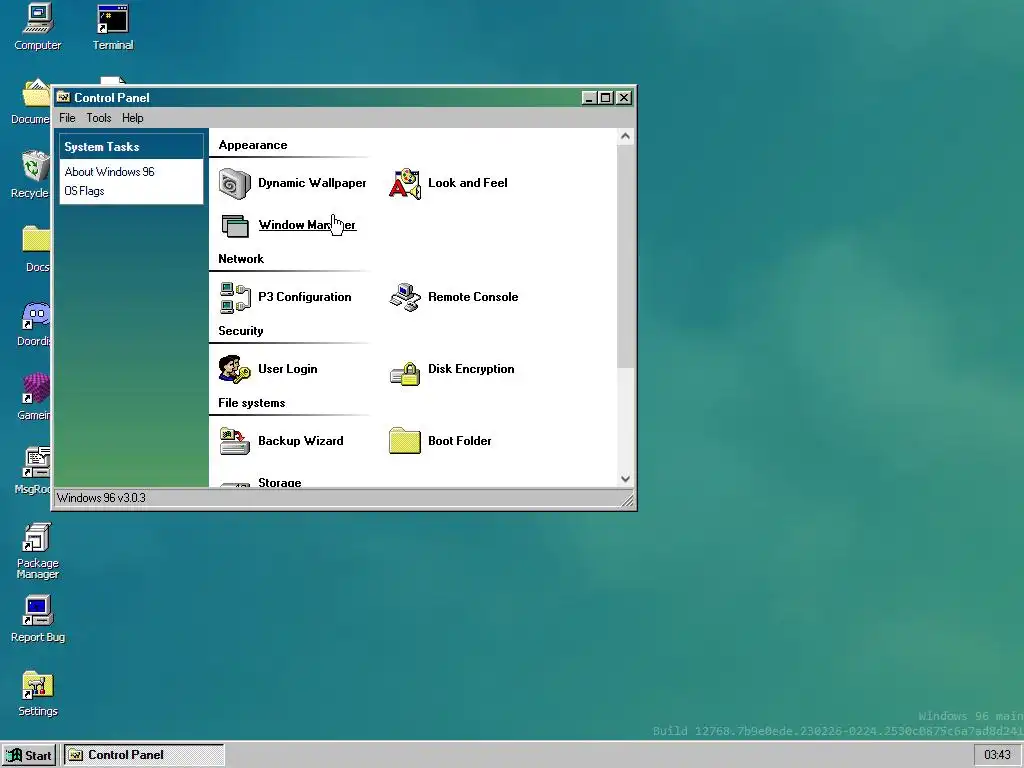Minimize the Control Panel window
Screen dimensions: 1024x768
(x=589, y=97)
